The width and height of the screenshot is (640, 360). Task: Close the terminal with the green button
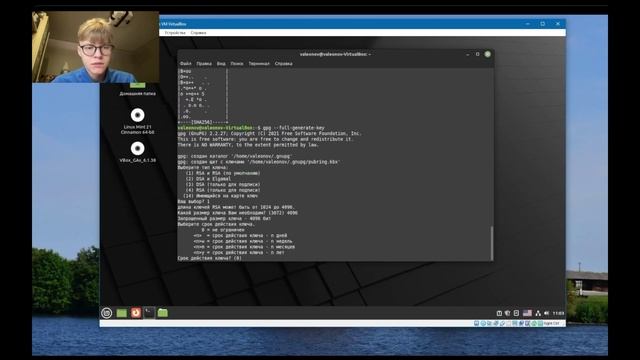pyautogui.click(x=487, y=54)
